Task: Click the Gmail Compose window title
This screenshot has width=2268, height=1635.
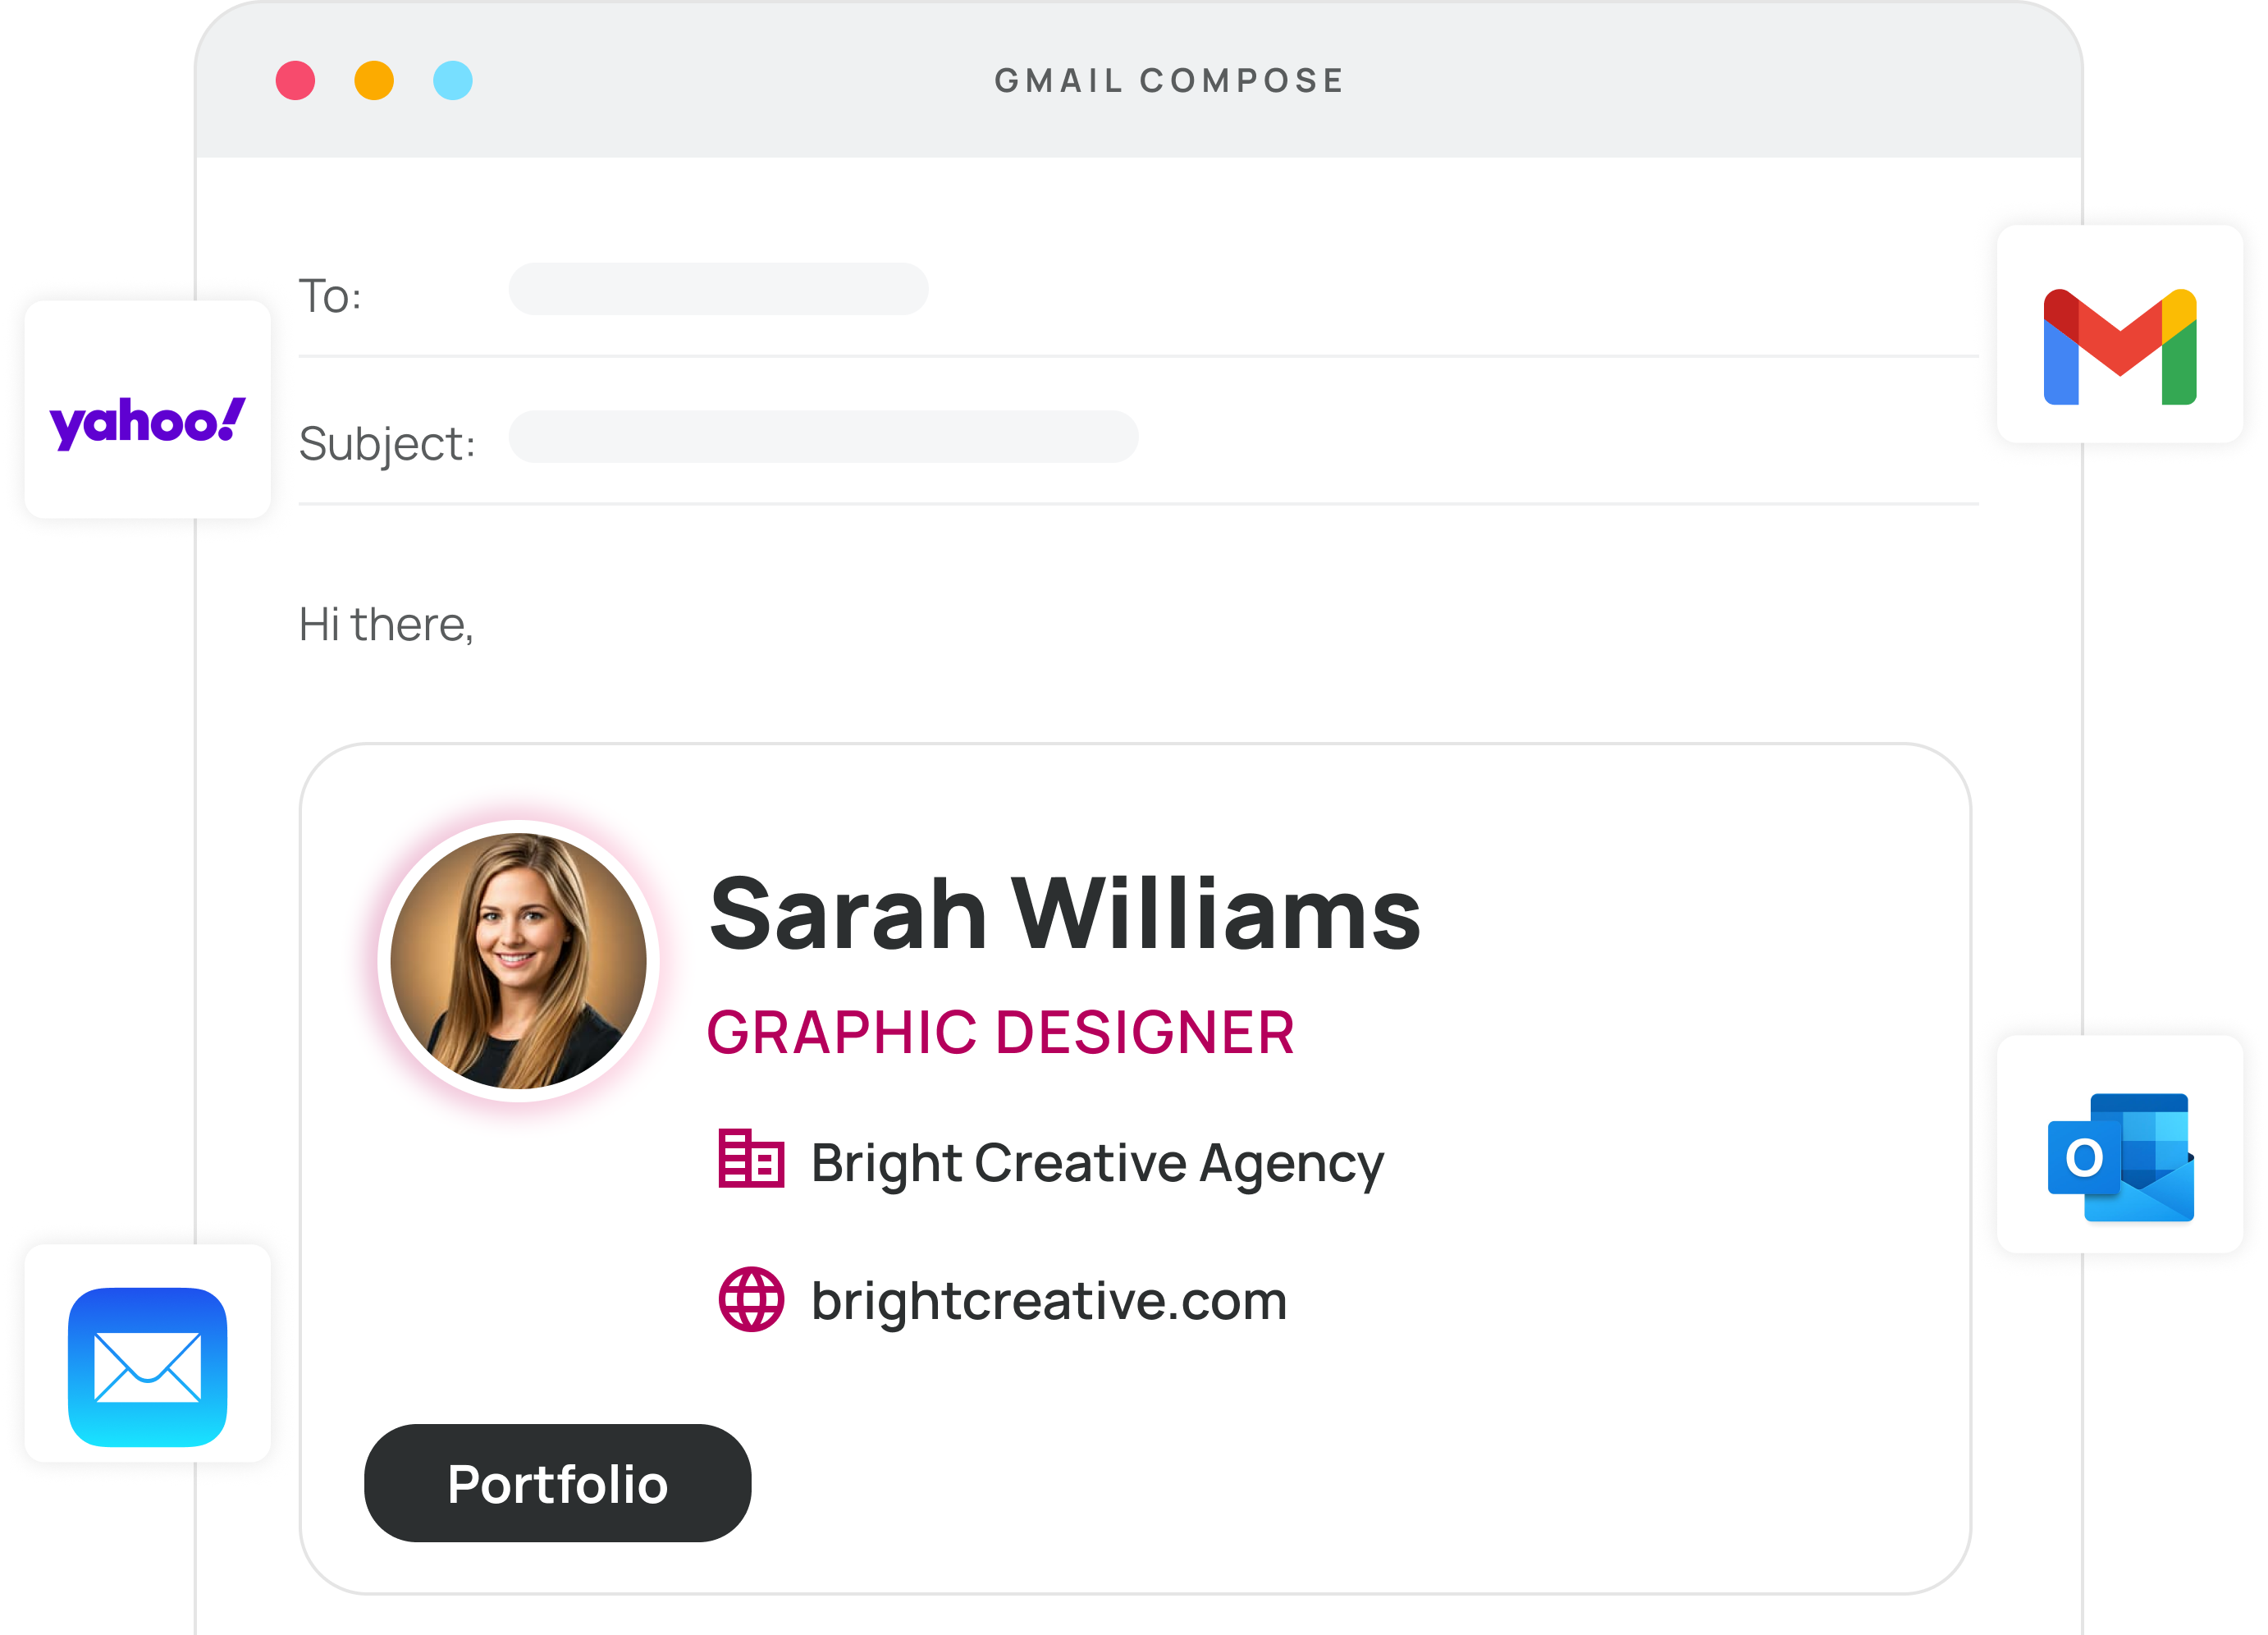Action: click(x=1169, y=80)
